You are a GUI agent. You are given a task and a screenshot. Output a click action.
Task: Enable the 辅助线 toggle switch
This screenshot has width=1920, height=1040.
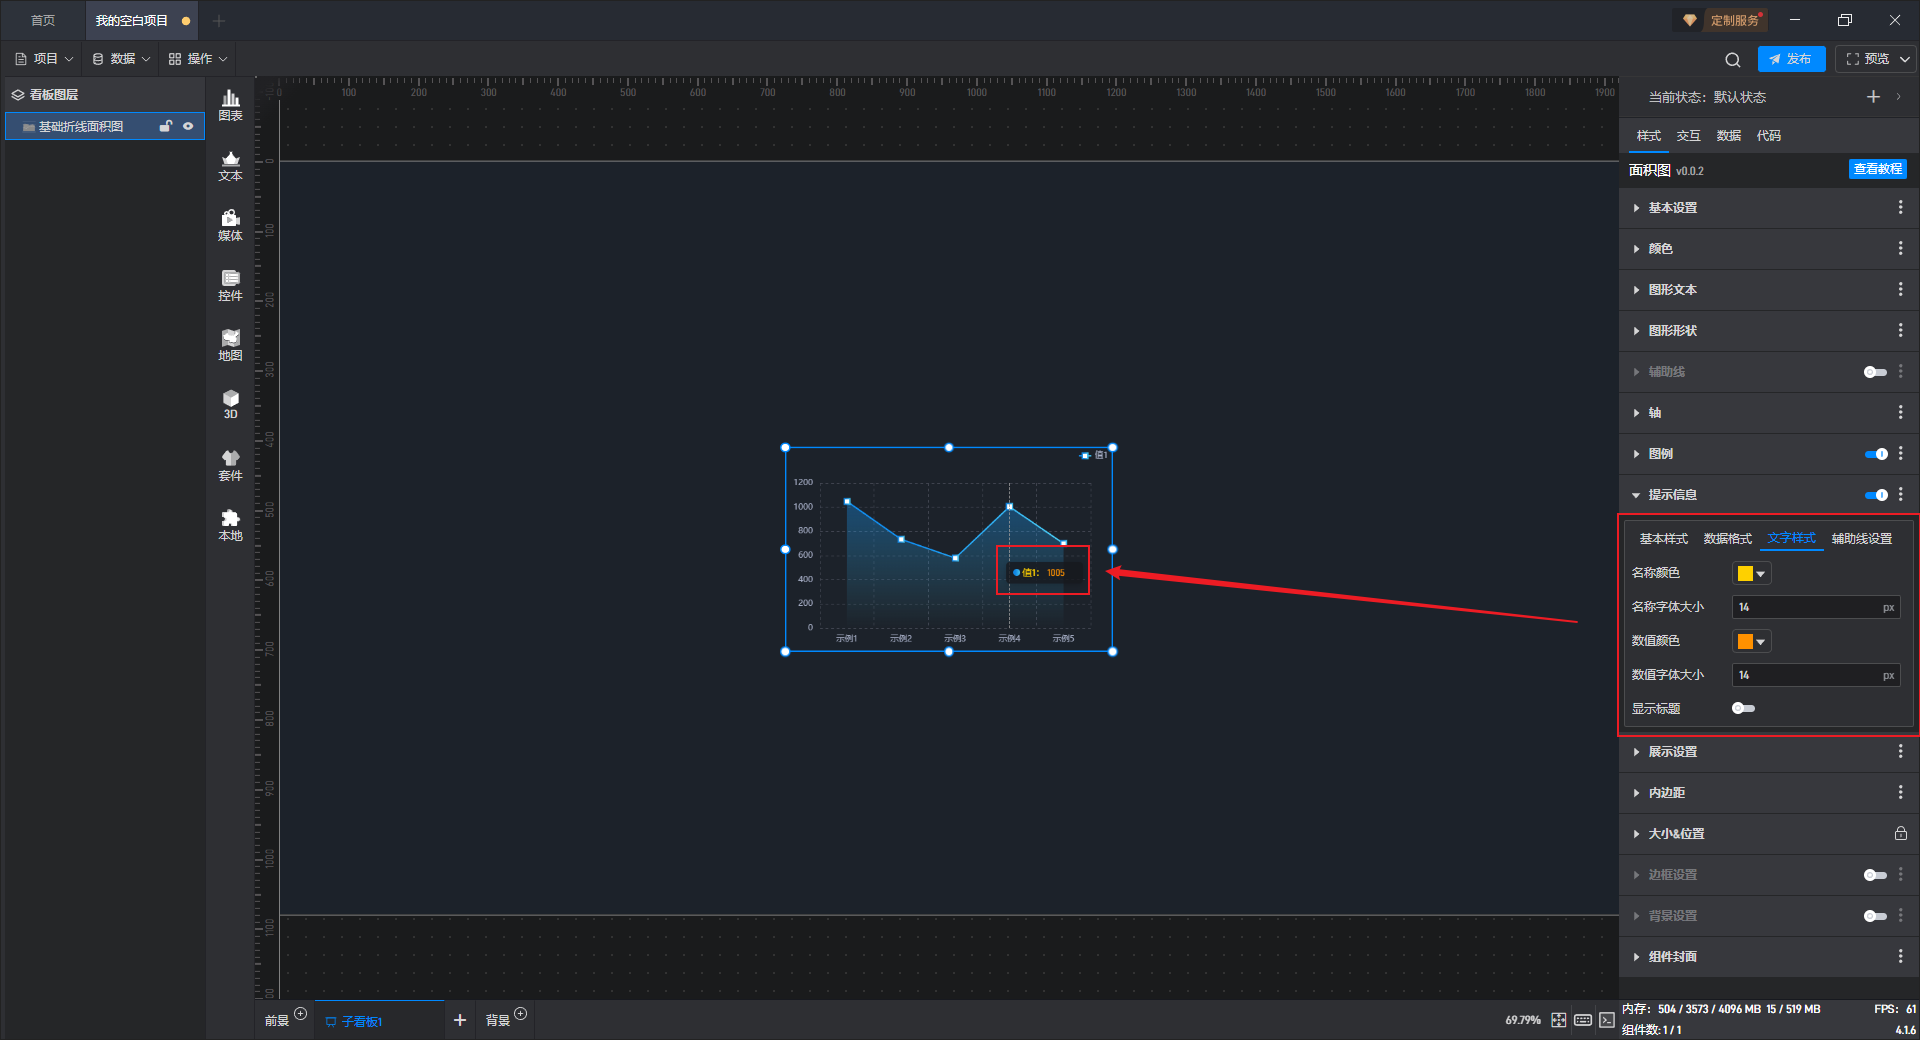1875,372
